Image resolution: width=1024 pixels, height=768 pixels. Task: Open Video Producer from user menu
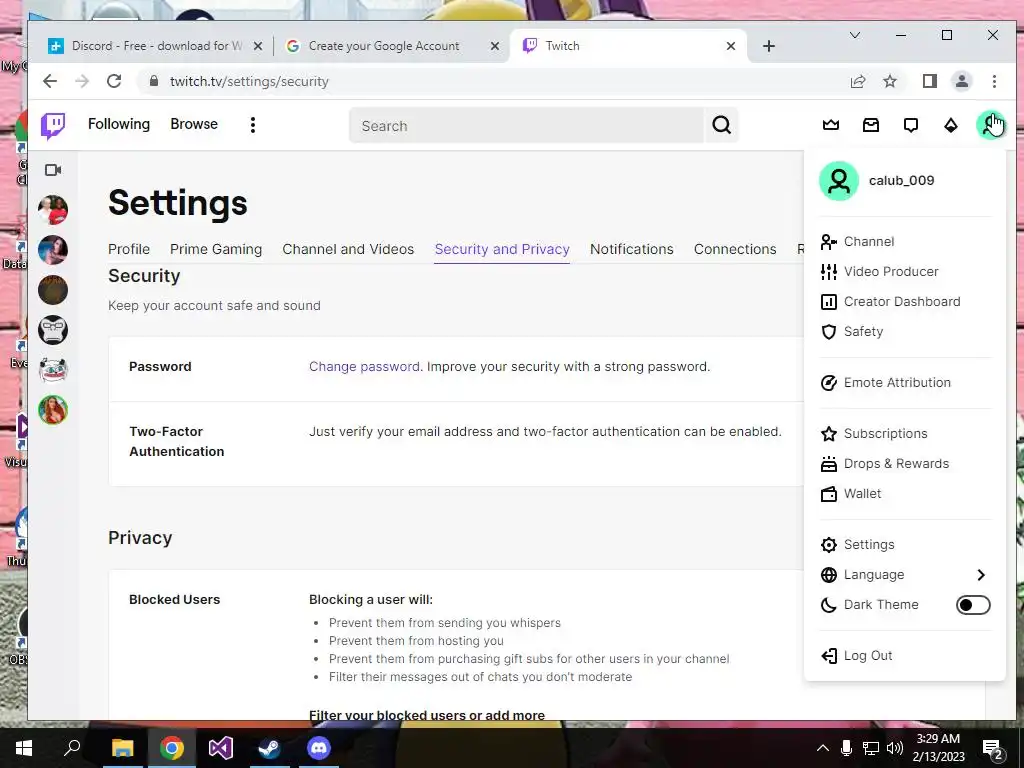905,272
